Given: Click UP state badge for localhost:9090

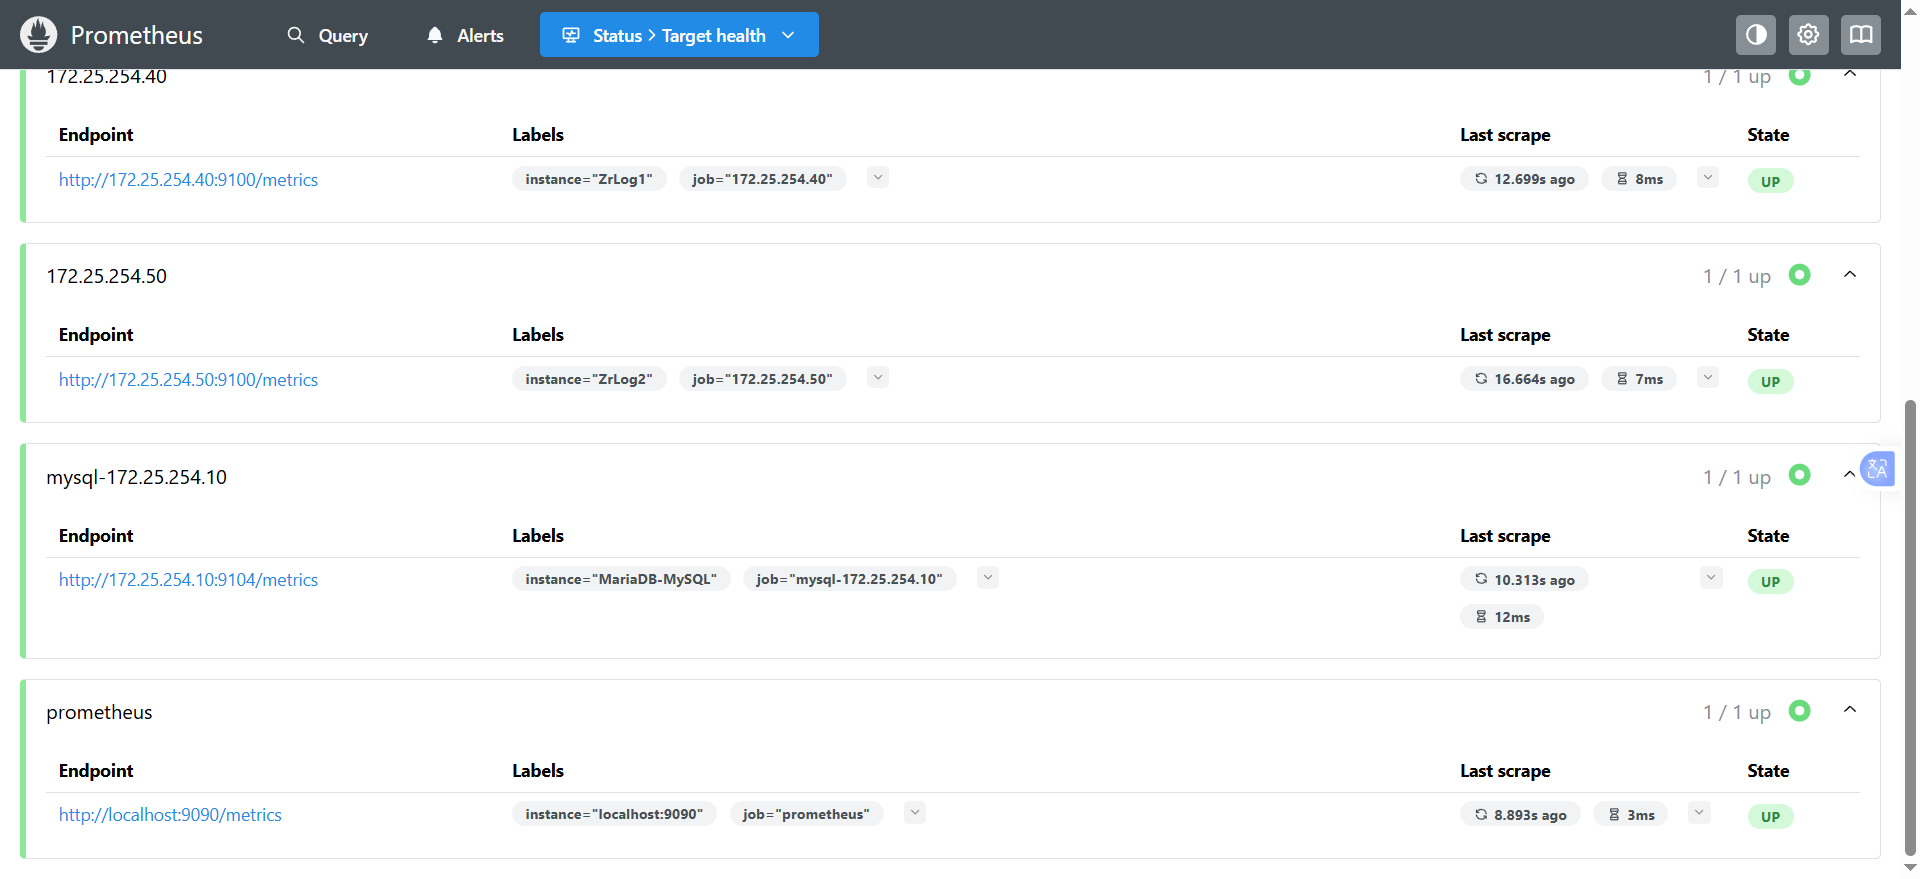Looking at the screenshot, I should coord(1770,816).
